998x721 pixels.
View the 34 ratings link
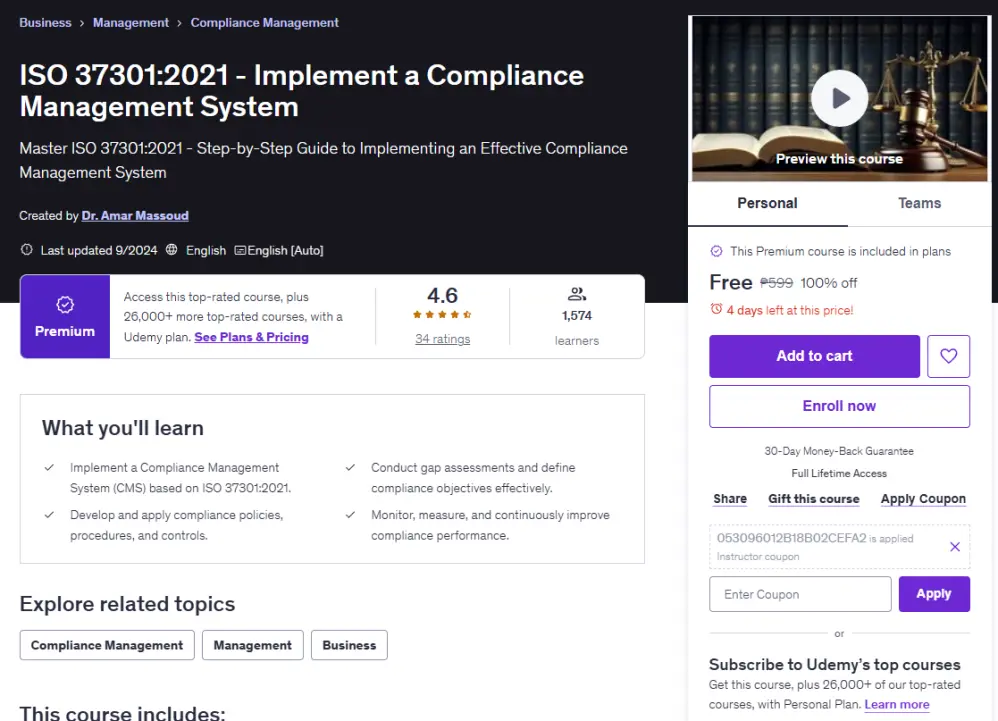[442, 339]
